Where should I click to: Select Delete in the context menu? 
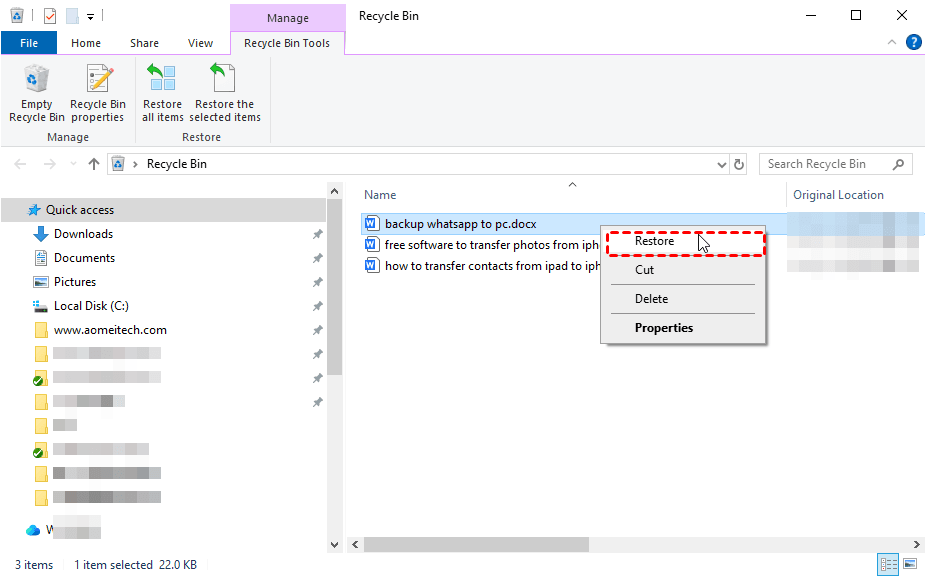(651, 299)
